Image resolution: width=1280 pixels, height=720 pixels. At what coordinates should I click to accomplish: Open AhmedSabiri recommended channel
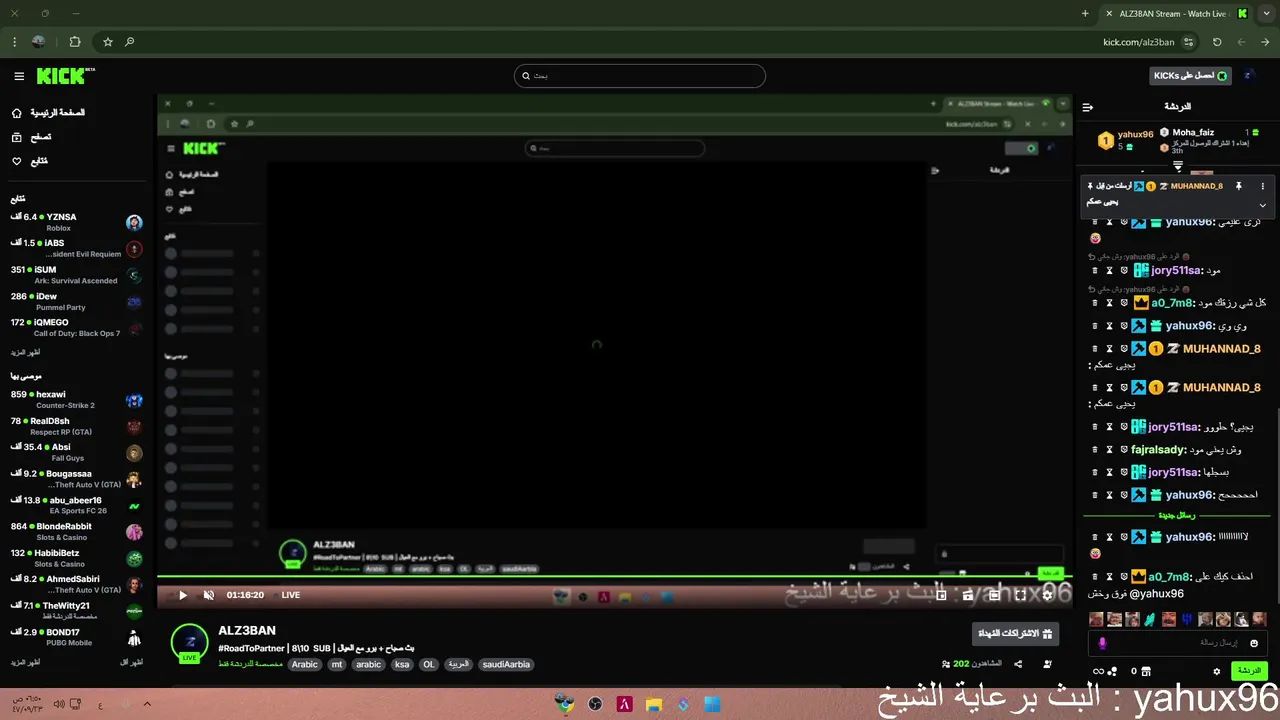76,584
